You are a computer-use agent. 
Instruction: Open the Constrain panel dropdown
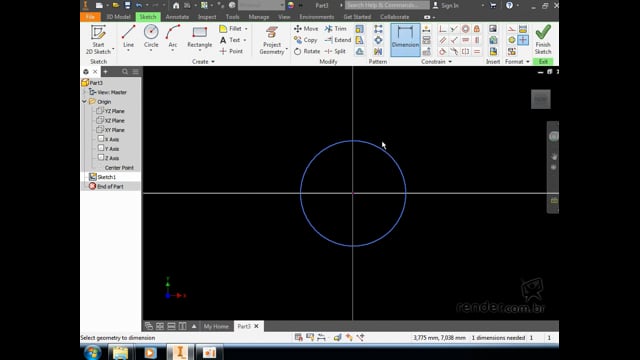tap(450, 62)
